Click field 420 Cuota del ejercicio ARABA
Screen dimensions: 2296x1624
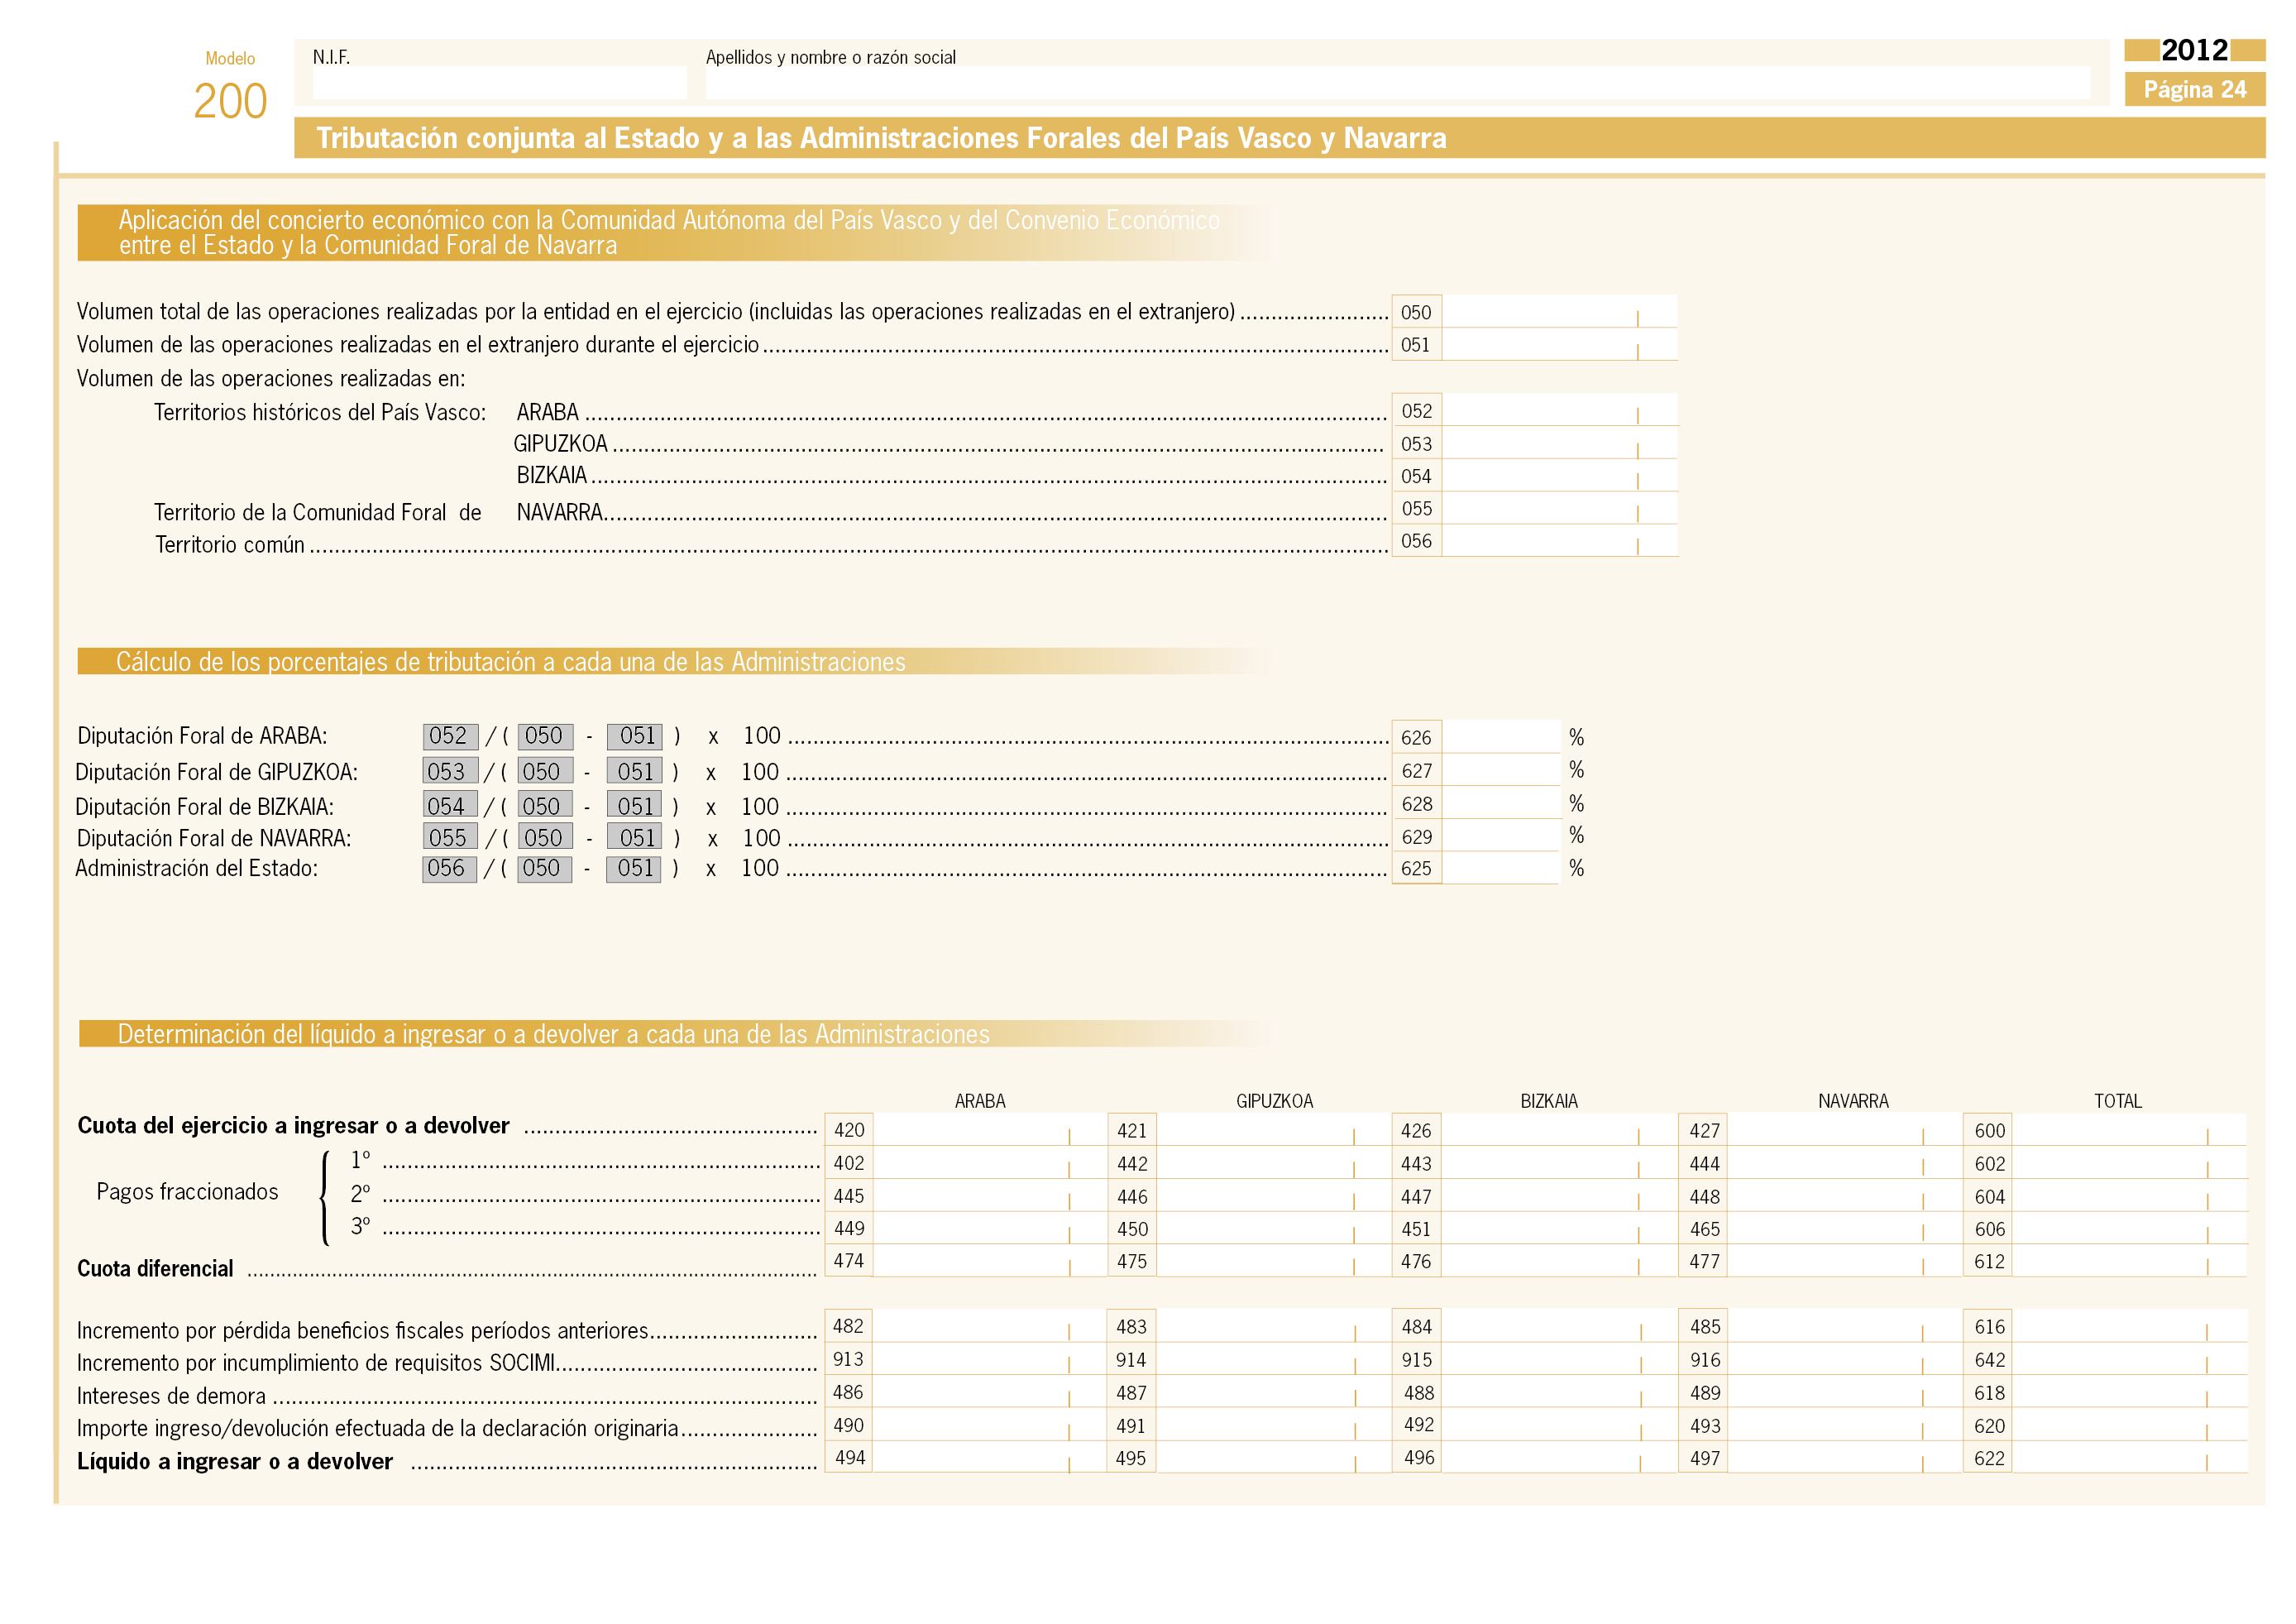tap(989, 1130)
